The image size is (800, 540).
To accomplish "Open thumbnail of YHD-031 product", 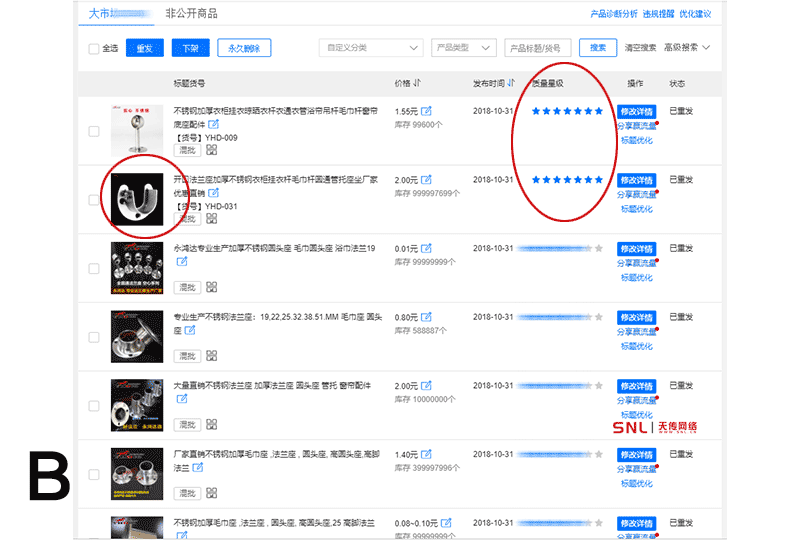I will [x=137, y=199].
